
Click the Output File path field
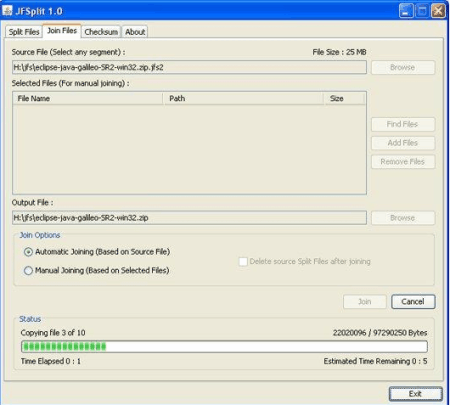pyautogui.click(x=189, y=218)
